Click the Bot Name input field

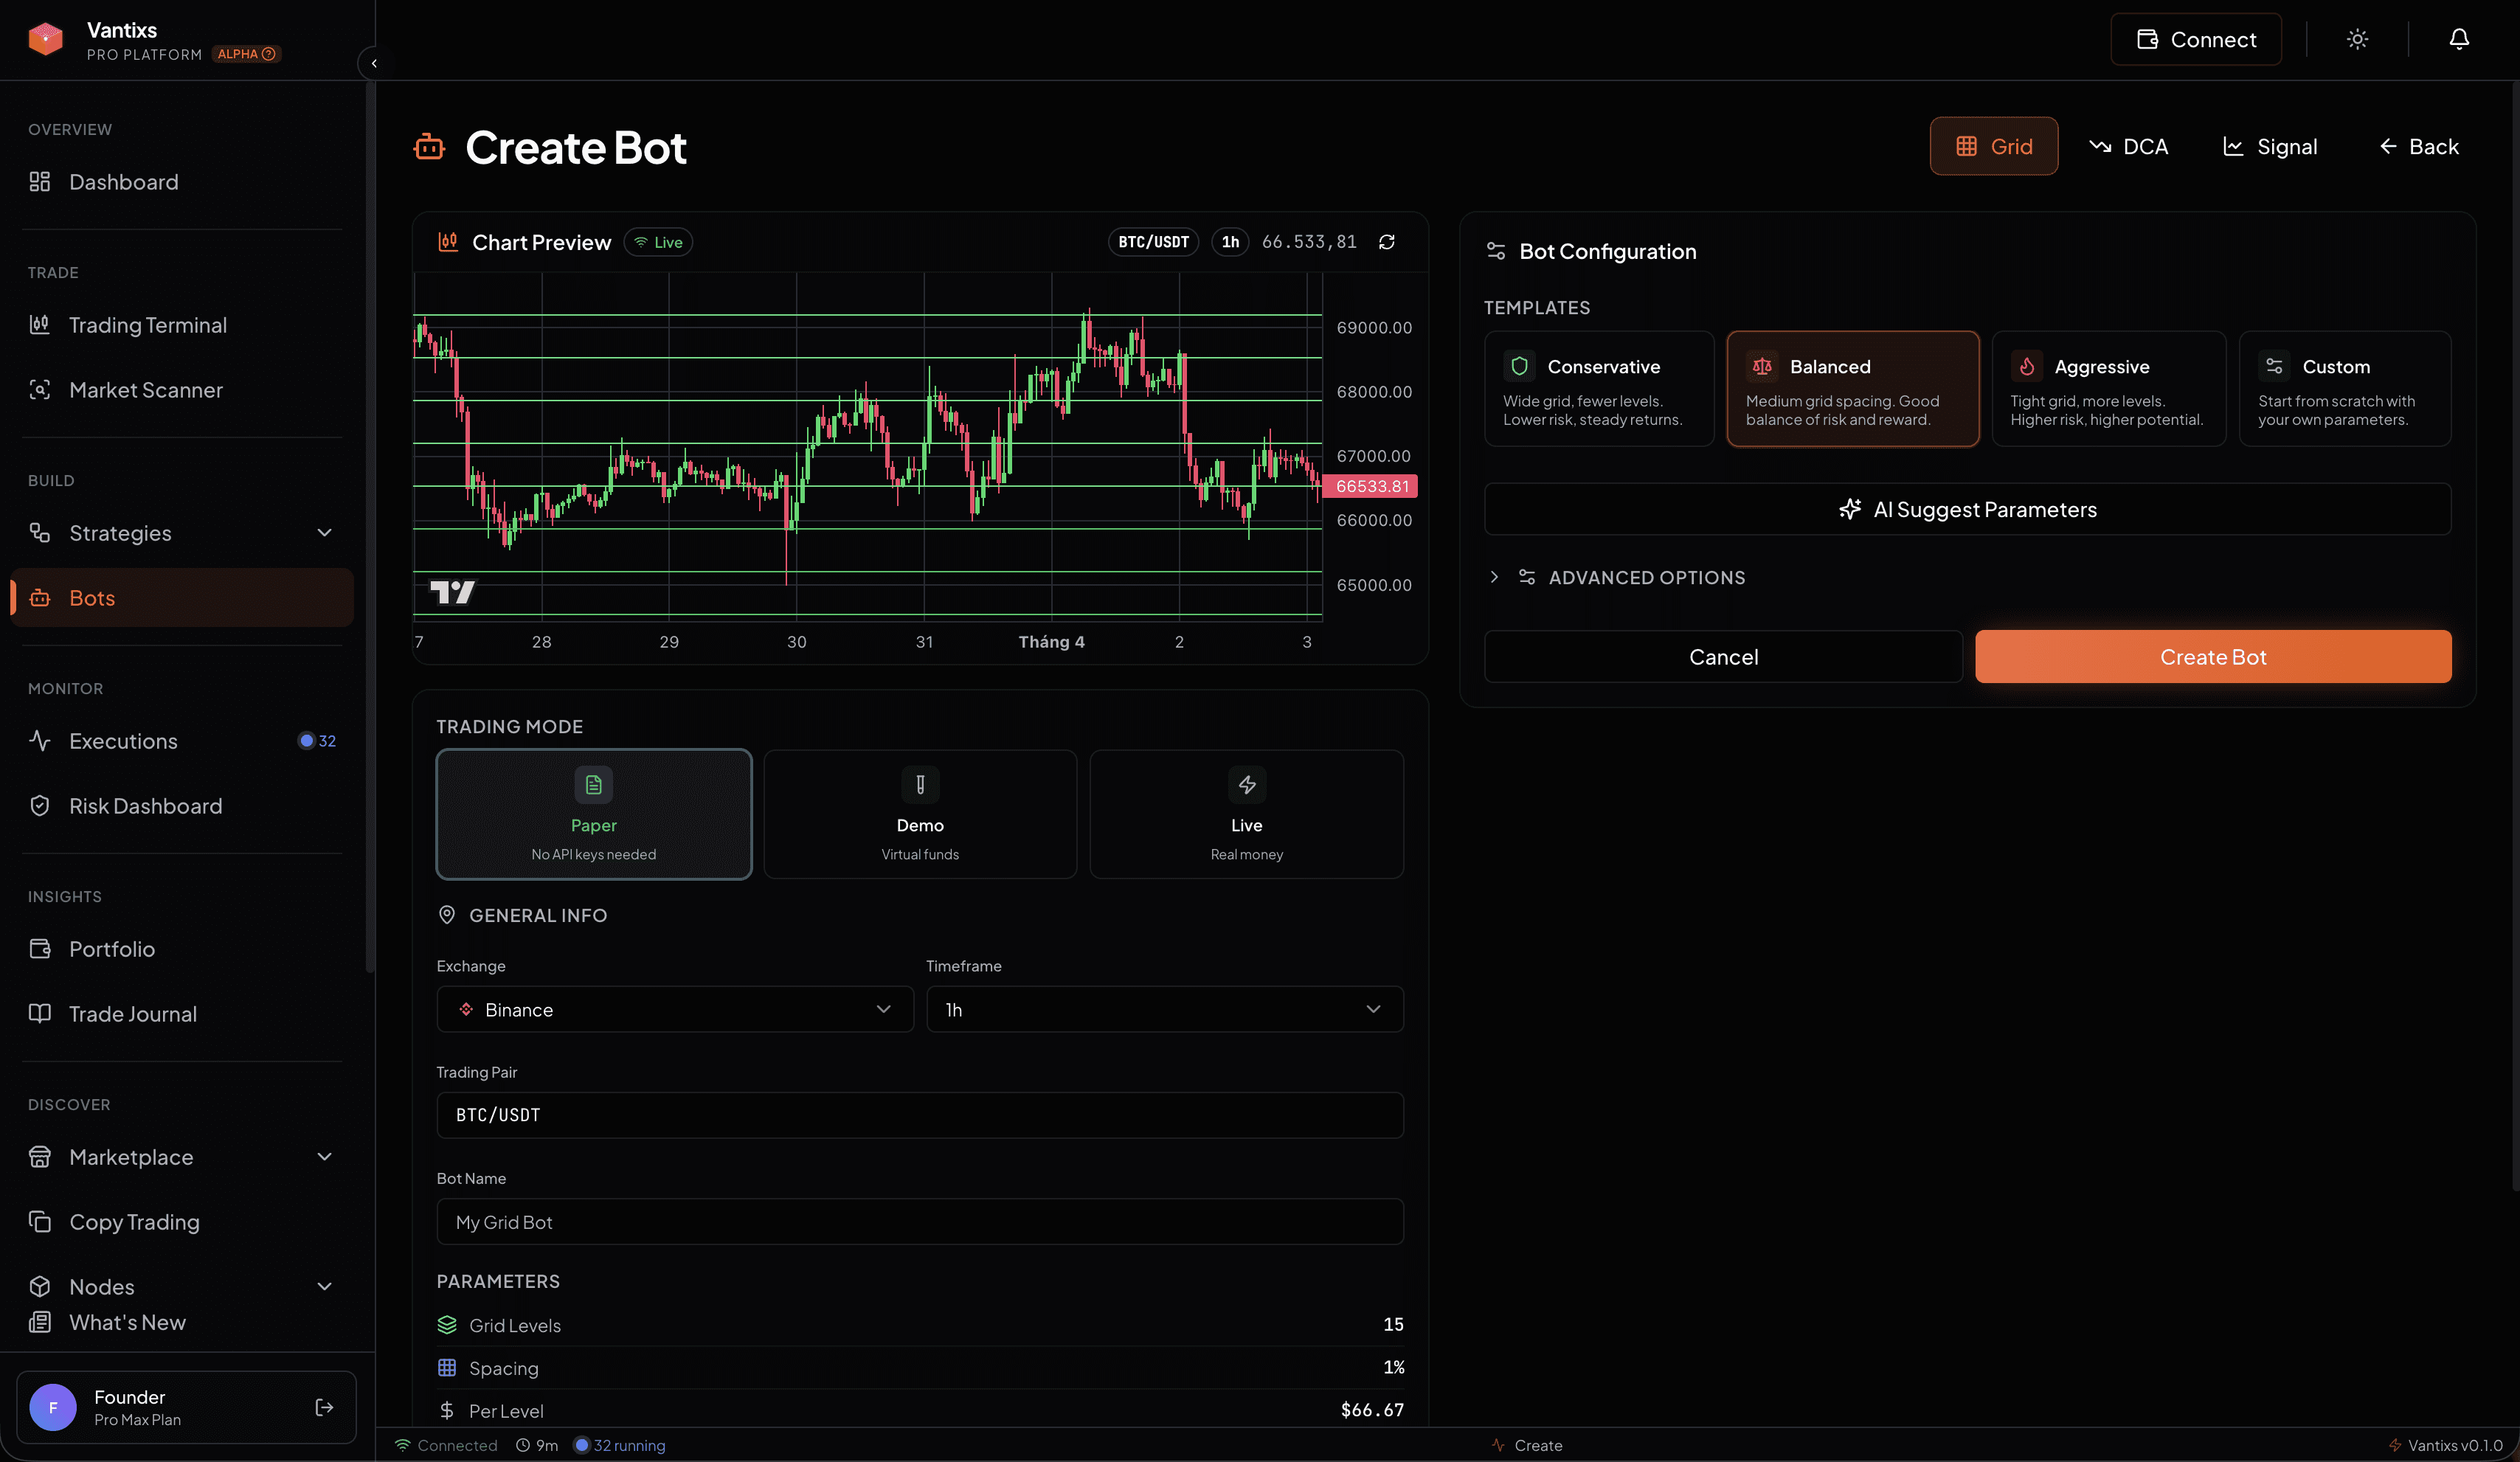click(x=919, y=1221)
